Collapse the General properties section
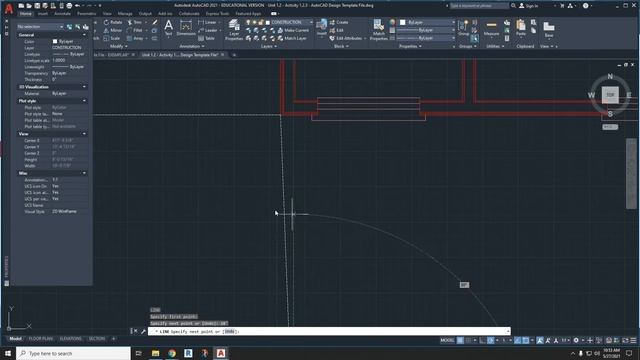The height and width of the screenshot is (360, 640). (84, 35)
